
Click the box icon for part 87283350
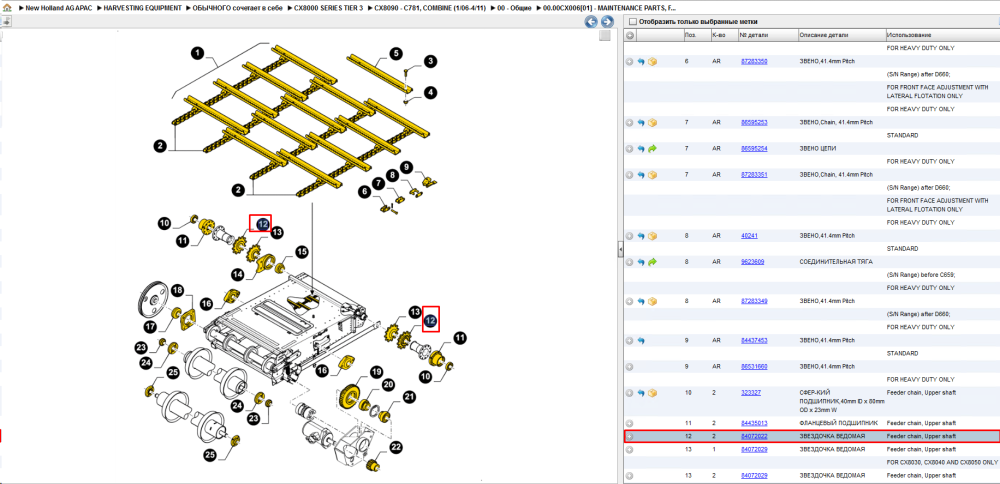[652, 62]
